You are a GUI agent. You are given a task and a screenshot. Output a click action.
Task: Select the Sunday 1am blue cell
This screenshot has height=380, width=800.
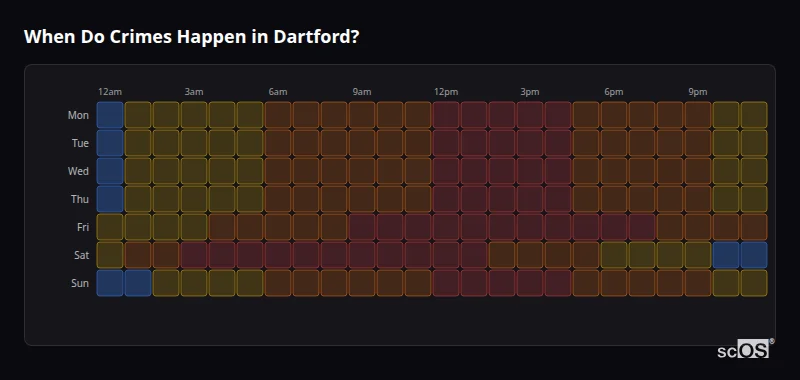(x=138, y=283)
